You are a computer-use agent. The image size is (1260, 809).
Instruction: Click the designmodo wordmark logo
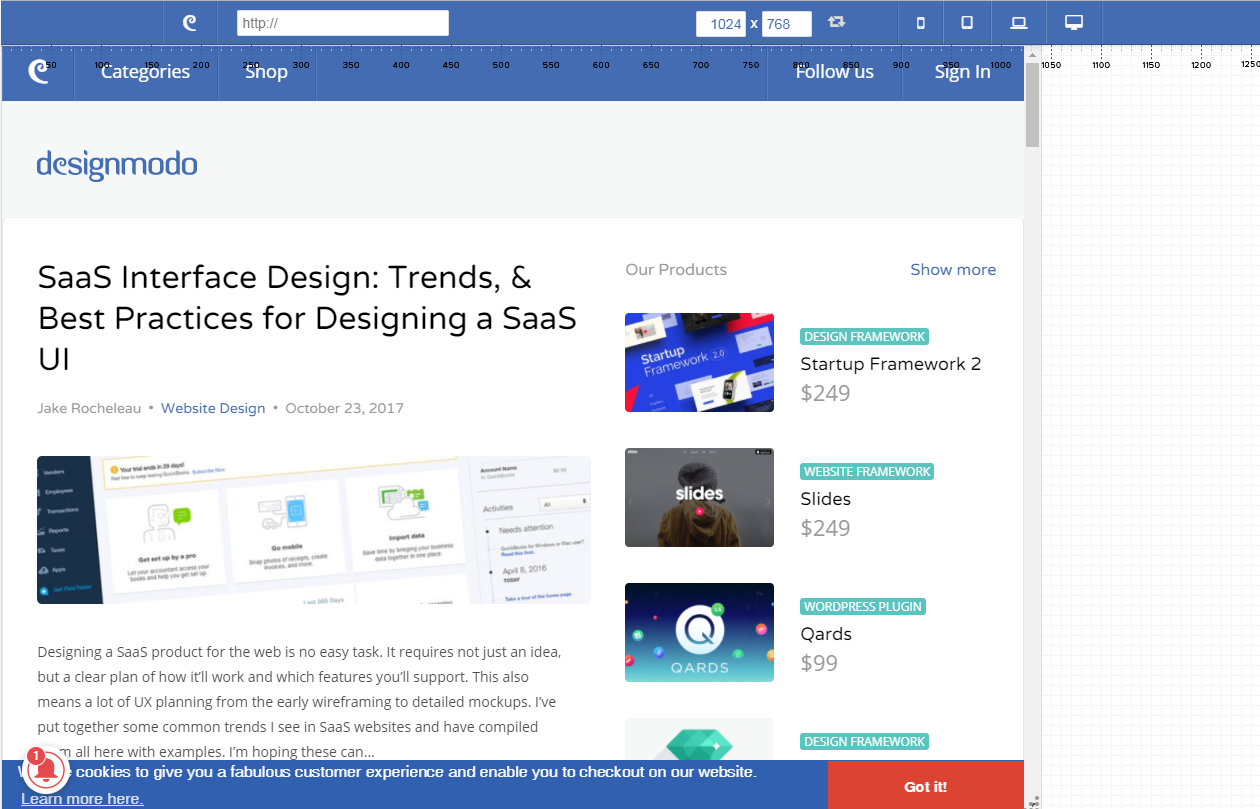pyautogui.click(x=117, y=164)
